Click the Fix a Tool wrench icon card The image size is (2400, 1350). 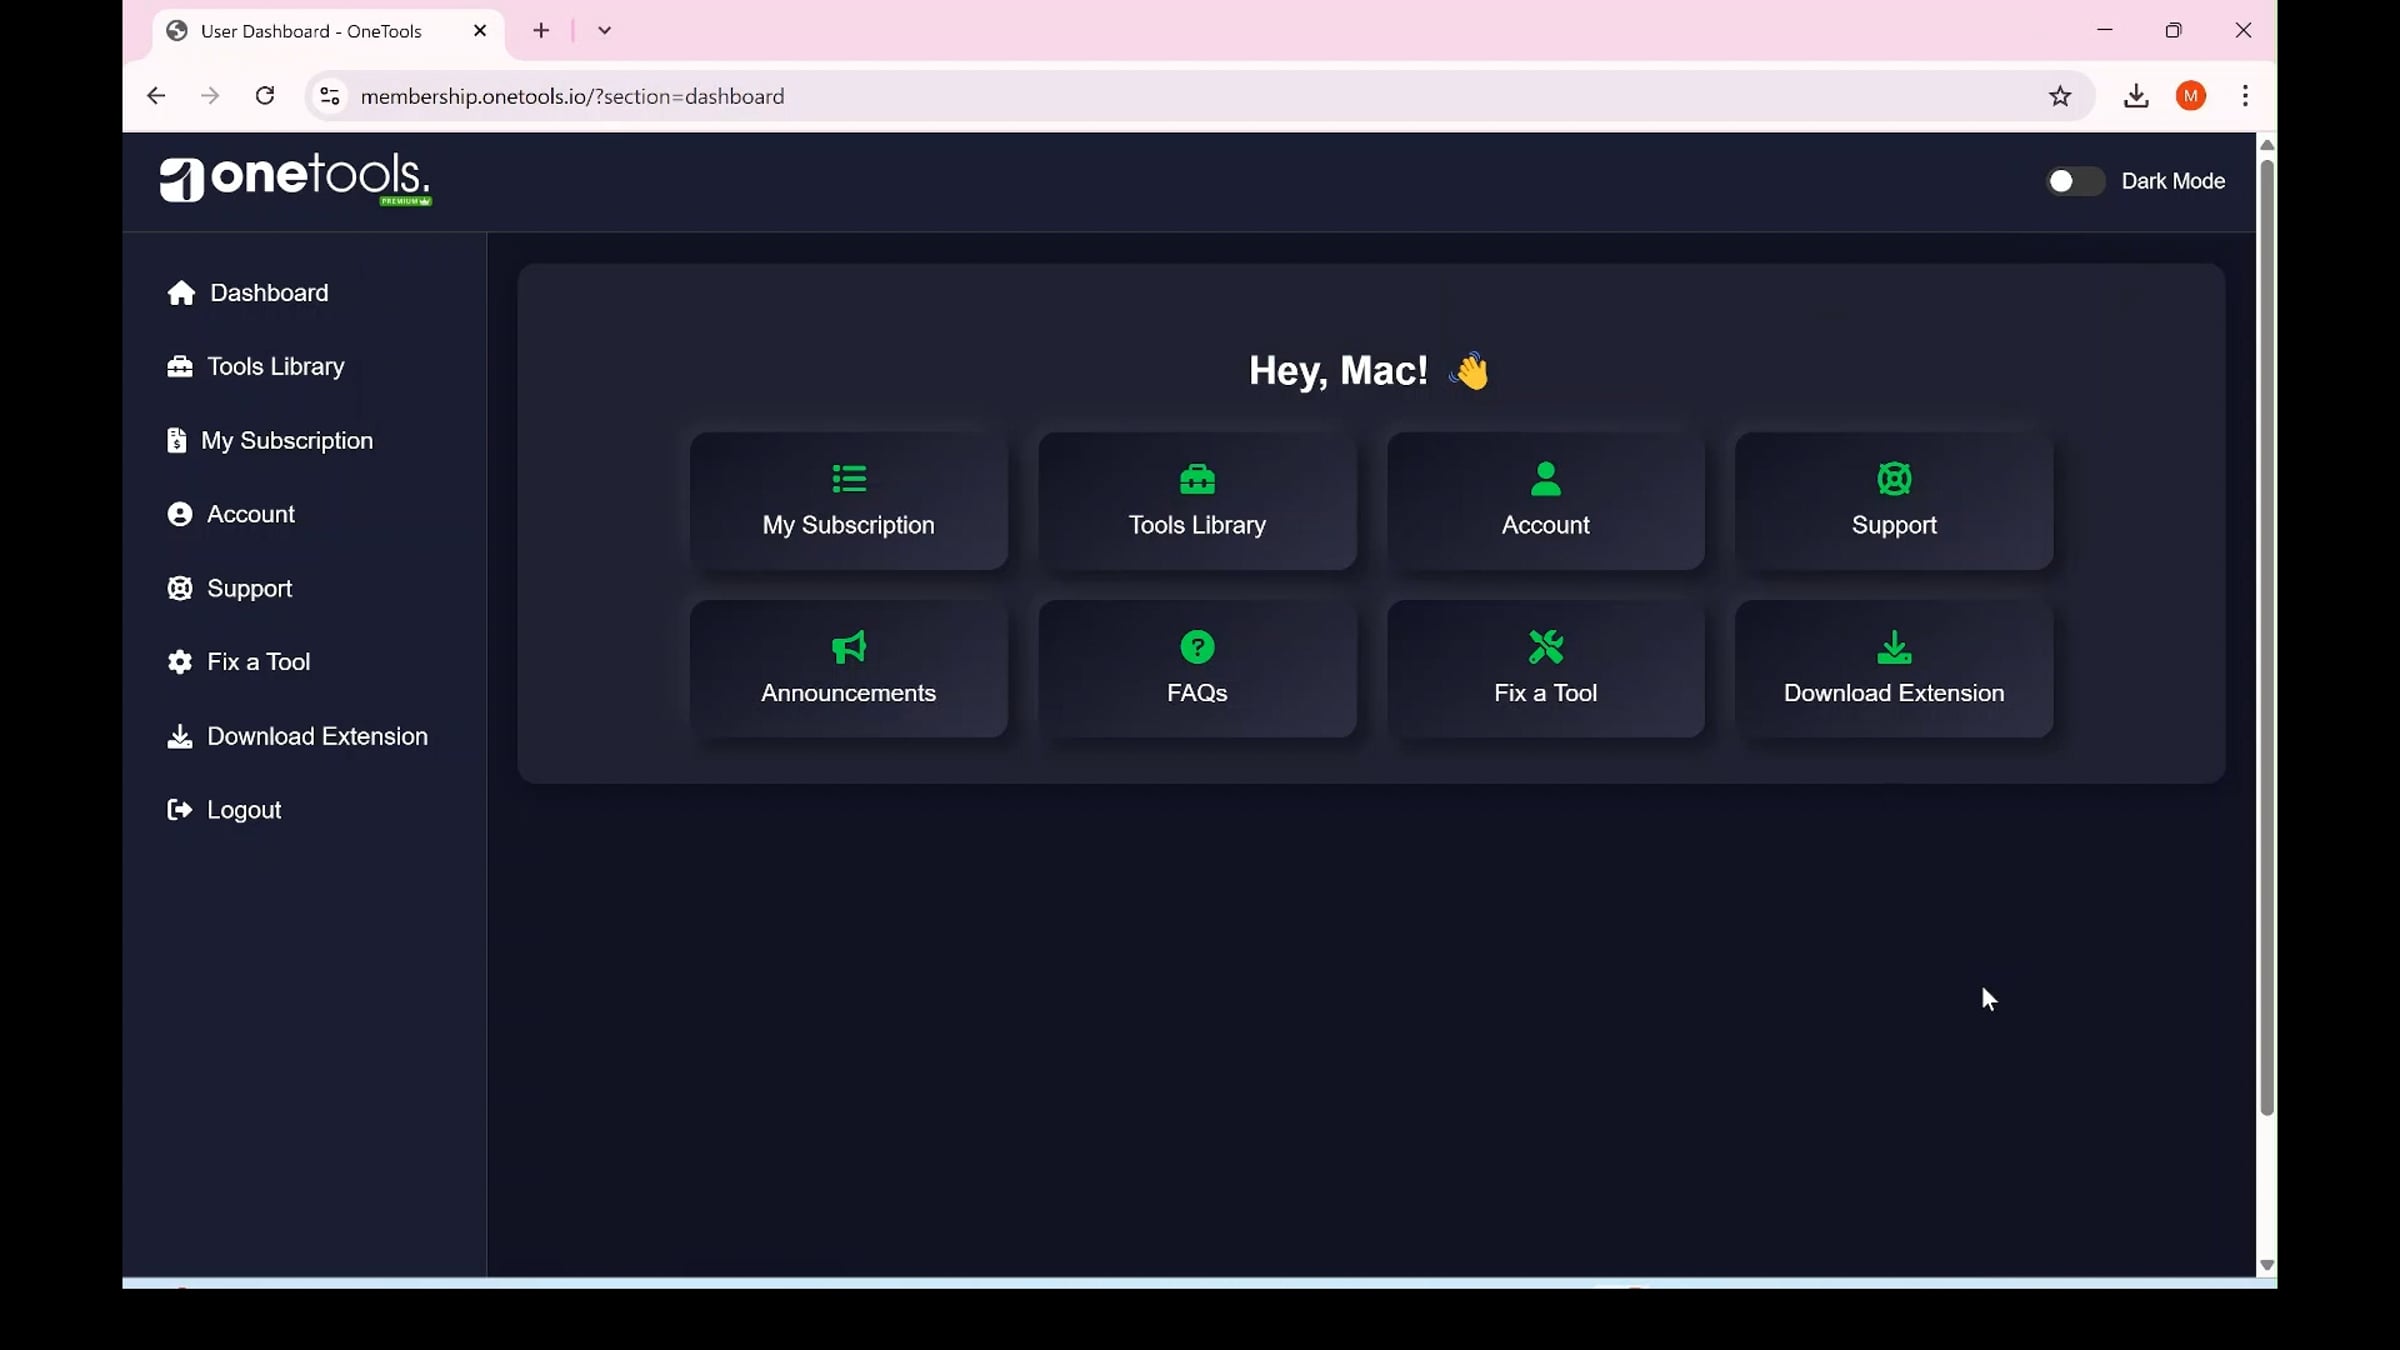[1545, 646]
